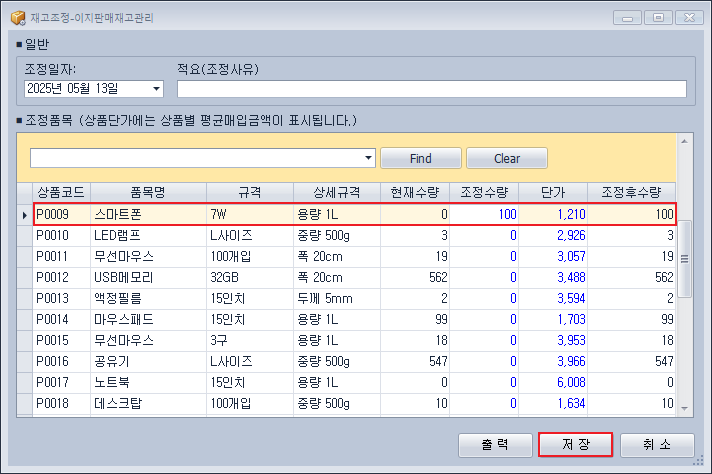
Task: Click the 적요(조정사유) input field
Action: coord(431,89)
